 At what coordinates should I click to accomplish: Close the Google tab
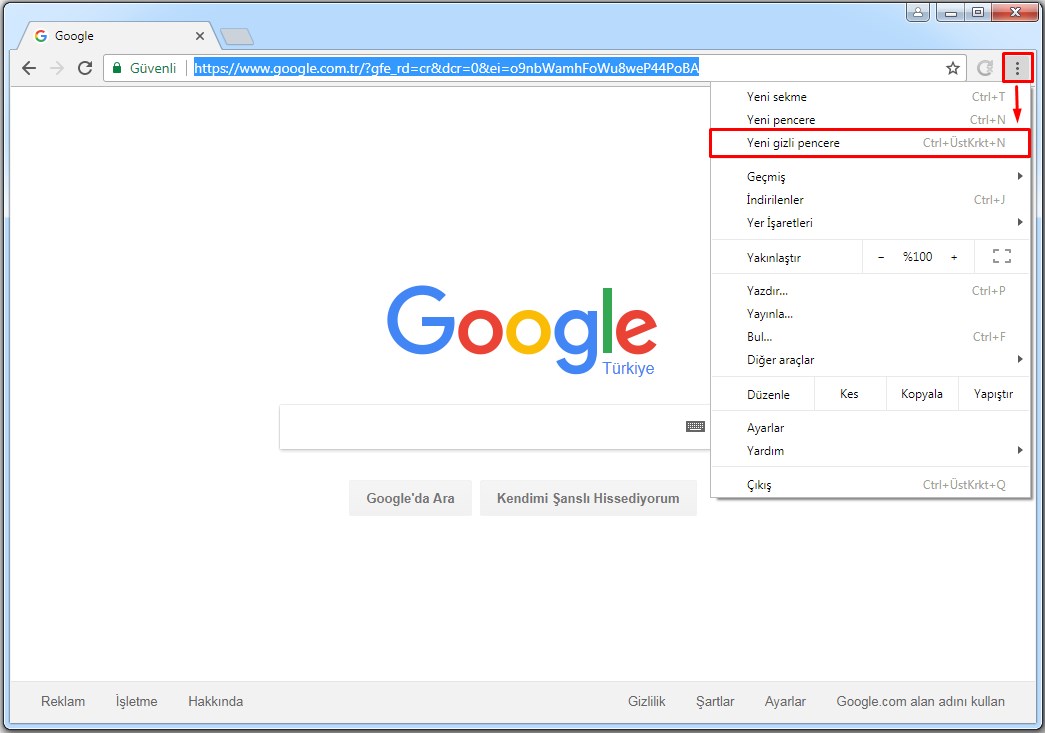(x=200, y=36)
